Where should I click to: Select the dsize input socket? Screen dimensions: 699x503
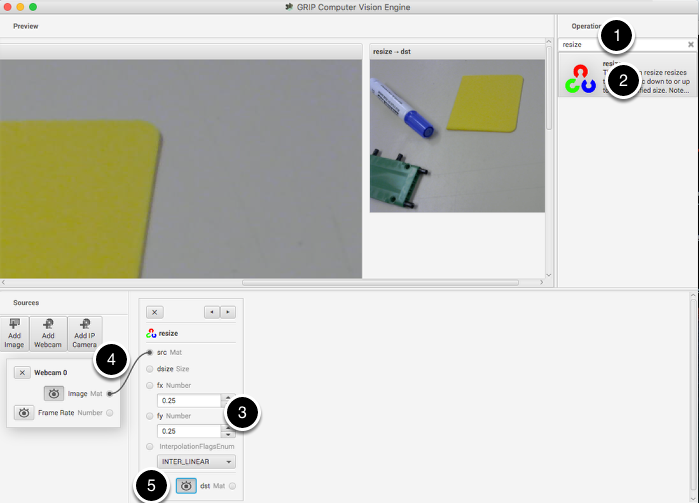click(150, 369)
